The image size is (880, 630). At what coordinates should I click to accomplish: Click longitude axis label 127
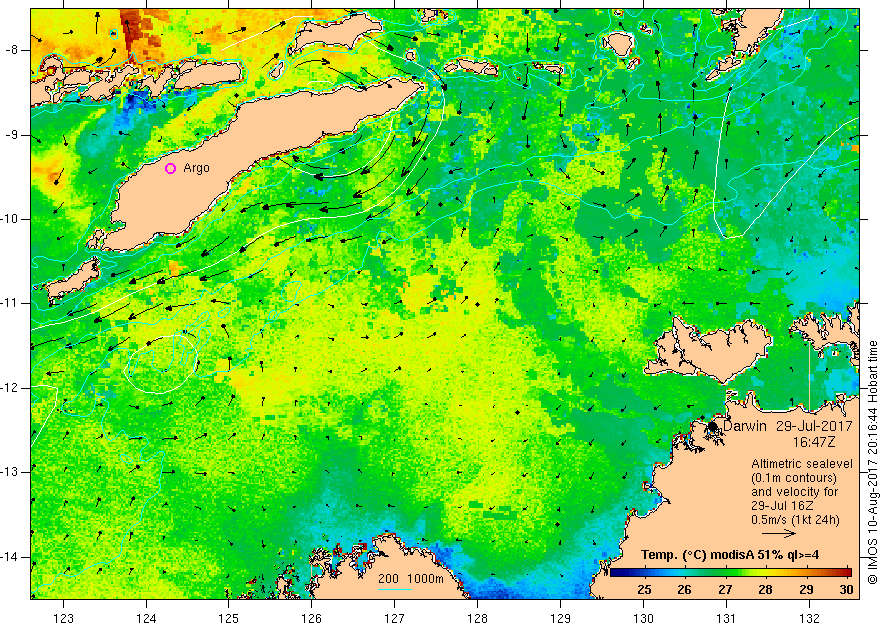pyautogui.click(x=395, y=619)
